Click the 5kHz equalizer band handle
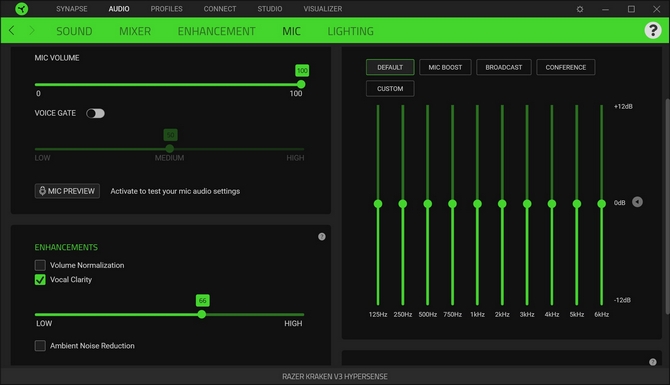This screenshot has height=385, width=670. [x=576, y=204]
